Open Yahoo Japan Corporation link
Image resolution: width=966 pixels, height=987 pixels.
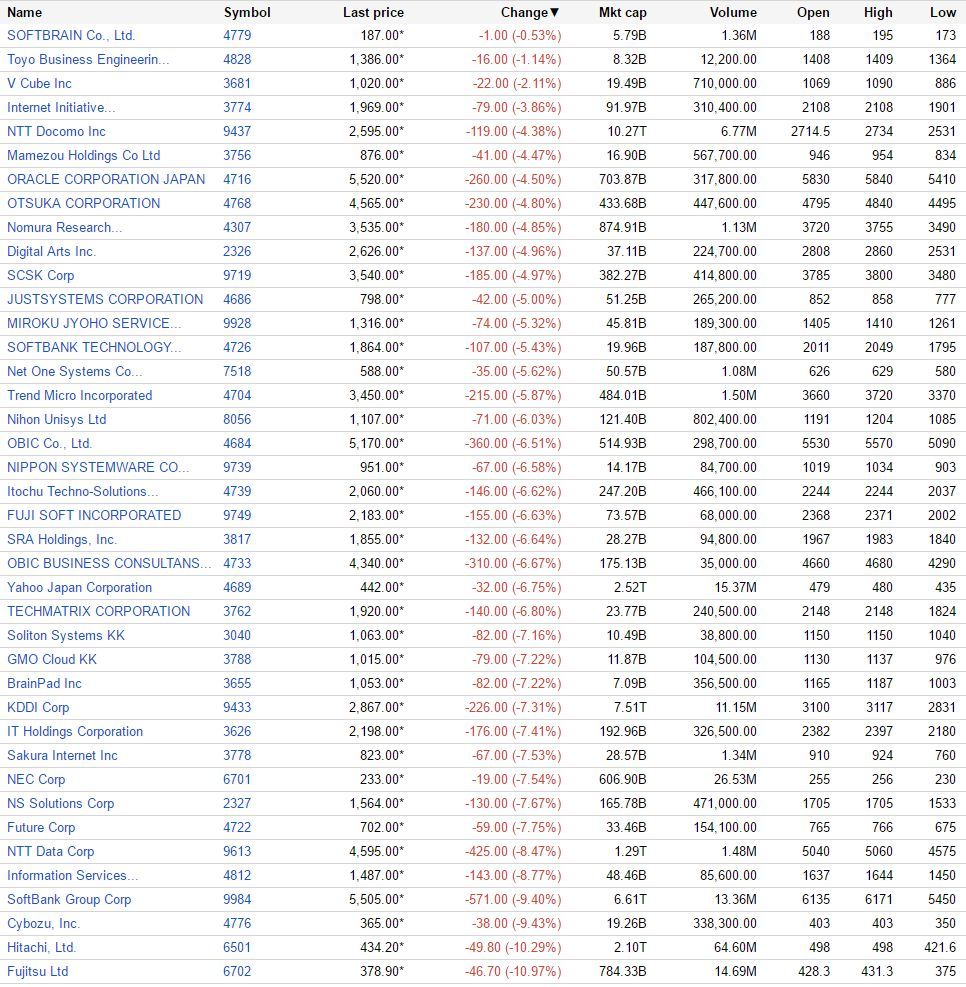click(x=79, y=587)
